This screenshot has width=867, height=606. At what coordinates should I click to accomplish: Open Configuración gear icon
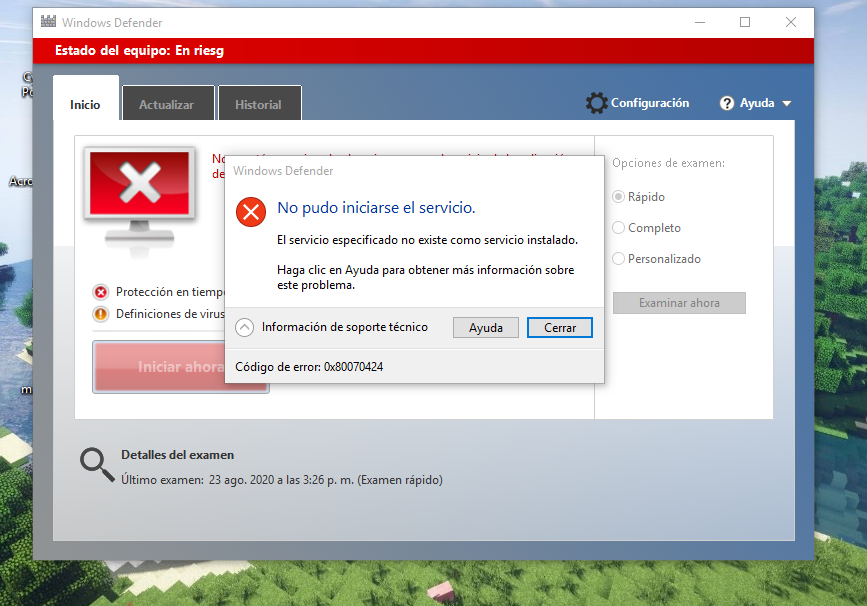[596, 103]
